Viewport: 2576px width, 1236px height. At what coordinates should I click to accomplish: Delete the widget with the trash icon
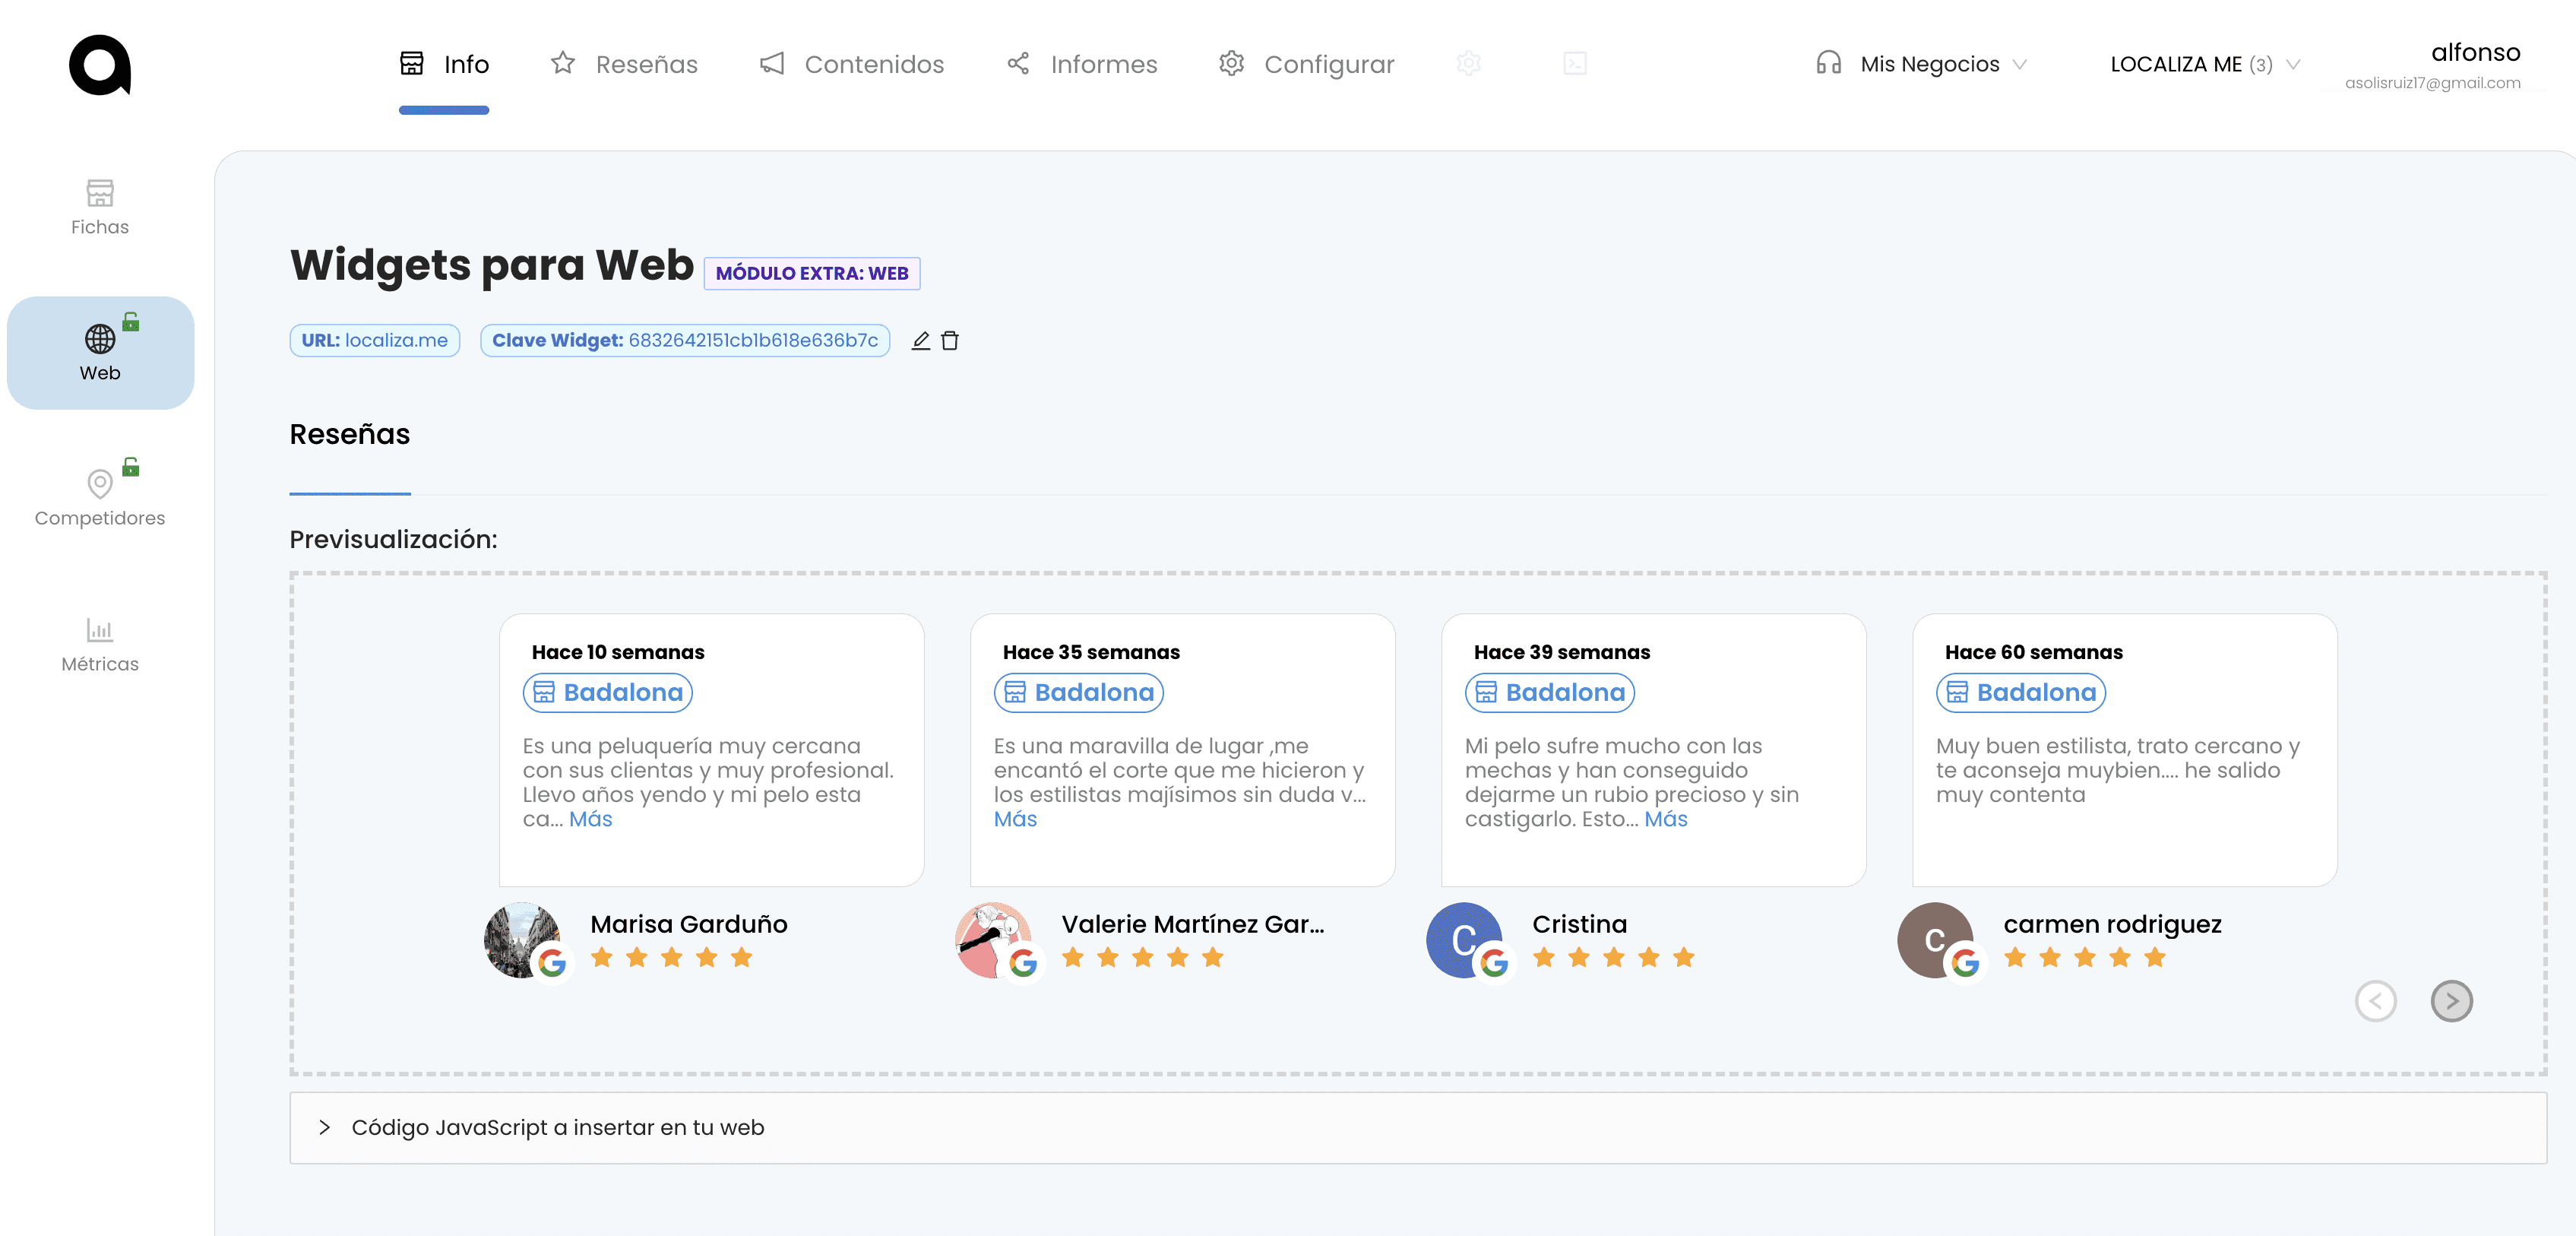pos(950,341)
